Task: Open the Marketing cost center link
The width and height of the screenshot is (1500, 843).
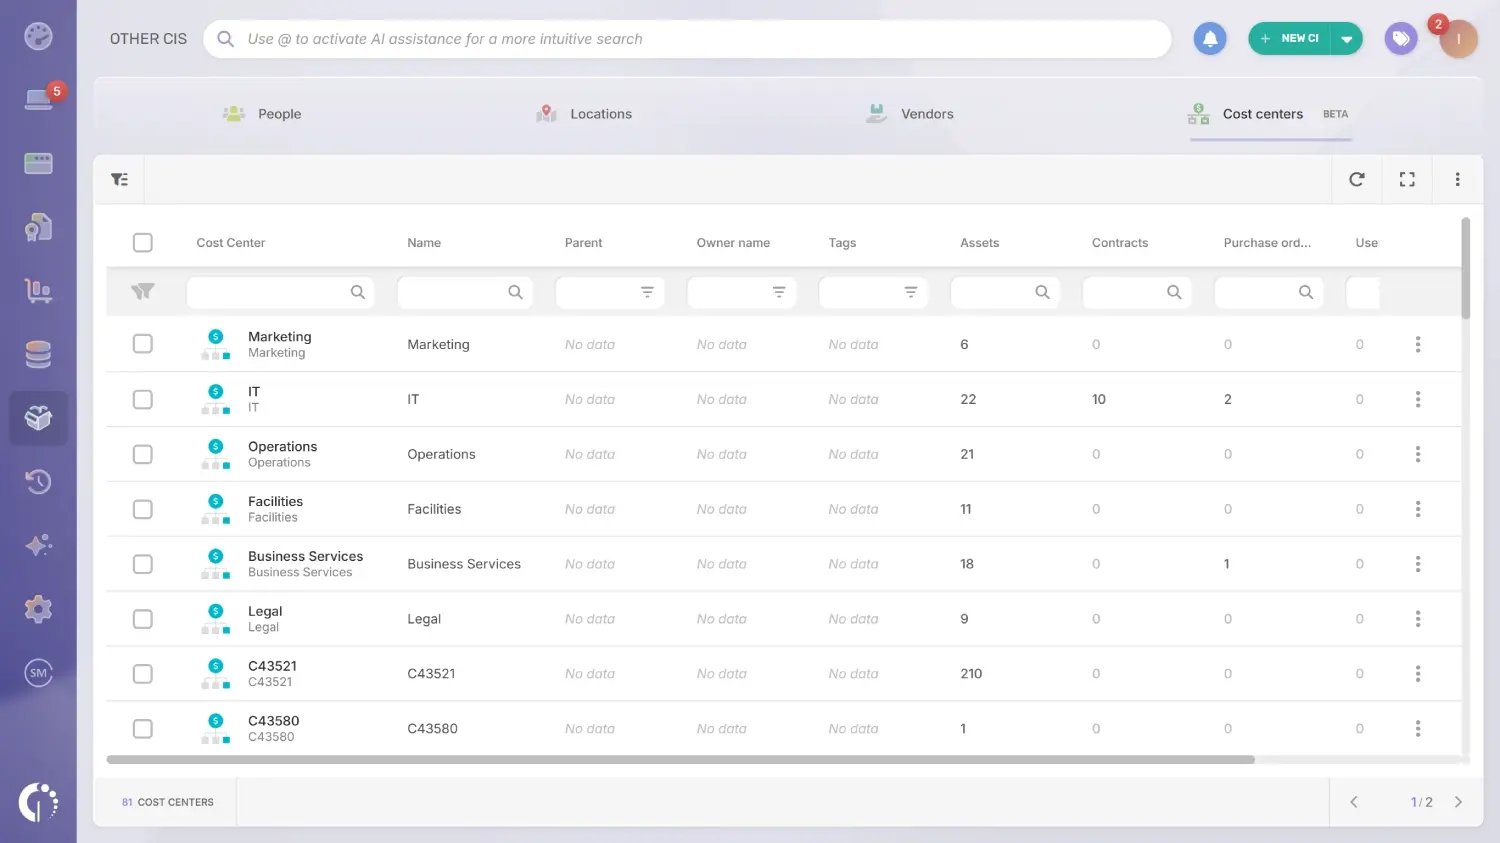Action: click(x=279, y=336)
